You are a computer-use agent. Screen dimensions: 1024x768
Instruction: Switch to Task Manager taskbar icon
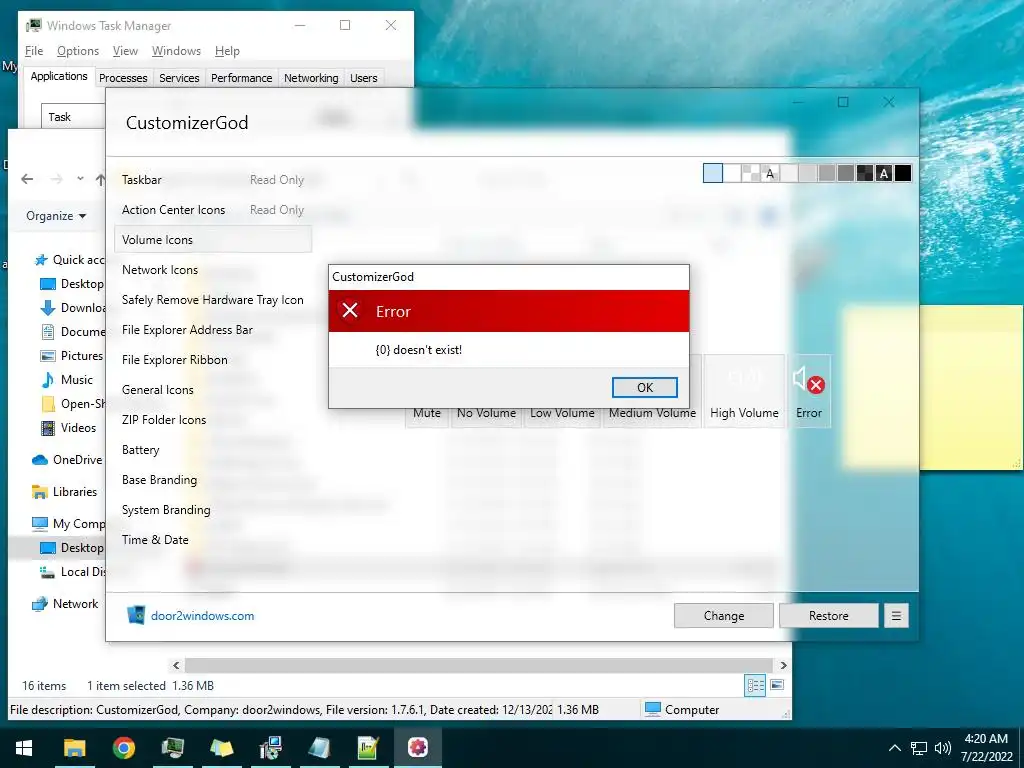(172, 748)
